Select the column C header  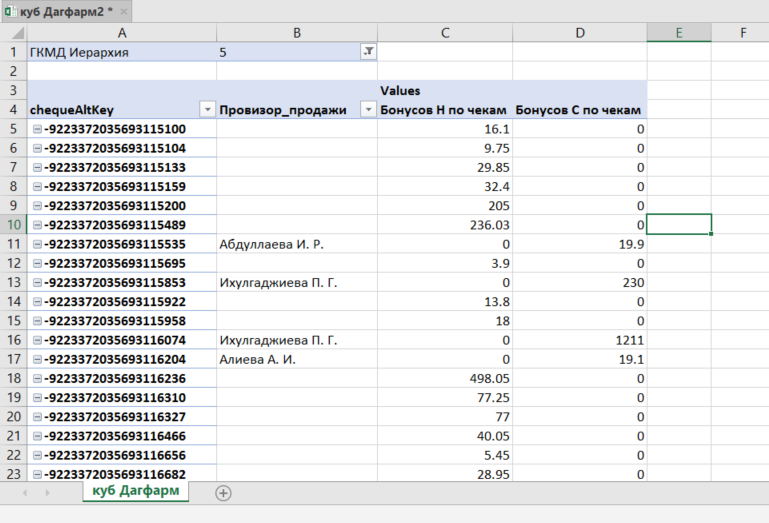(x=445, y=32)
